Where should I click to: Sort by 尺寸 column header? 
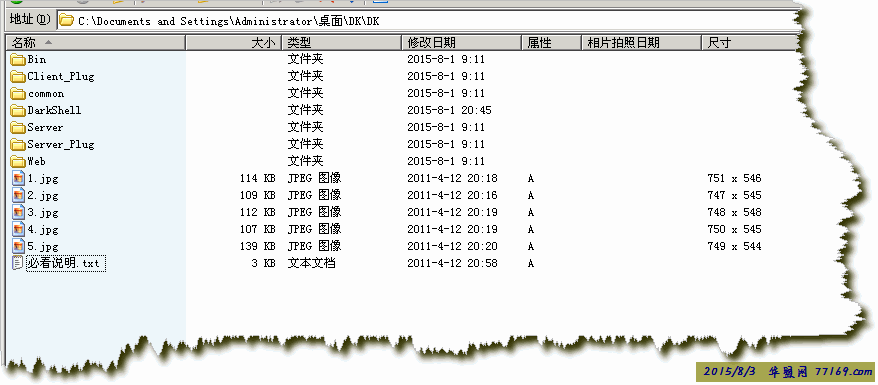pos(749,43)
